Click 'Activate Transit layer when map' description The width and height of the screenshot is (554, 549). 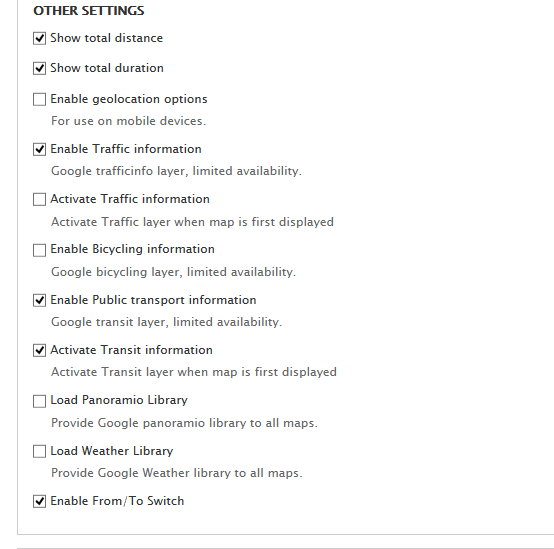194,372
